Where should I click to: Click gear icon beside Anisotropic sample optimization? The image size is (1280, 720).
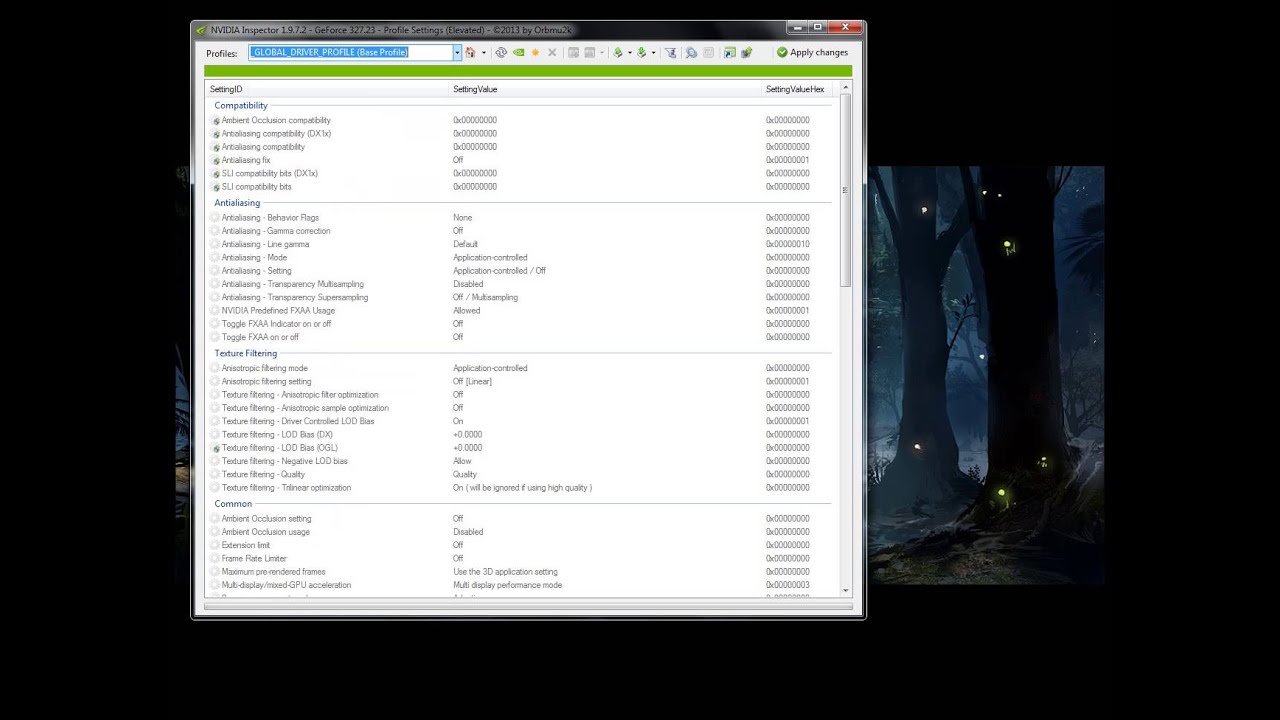(215, 408)
